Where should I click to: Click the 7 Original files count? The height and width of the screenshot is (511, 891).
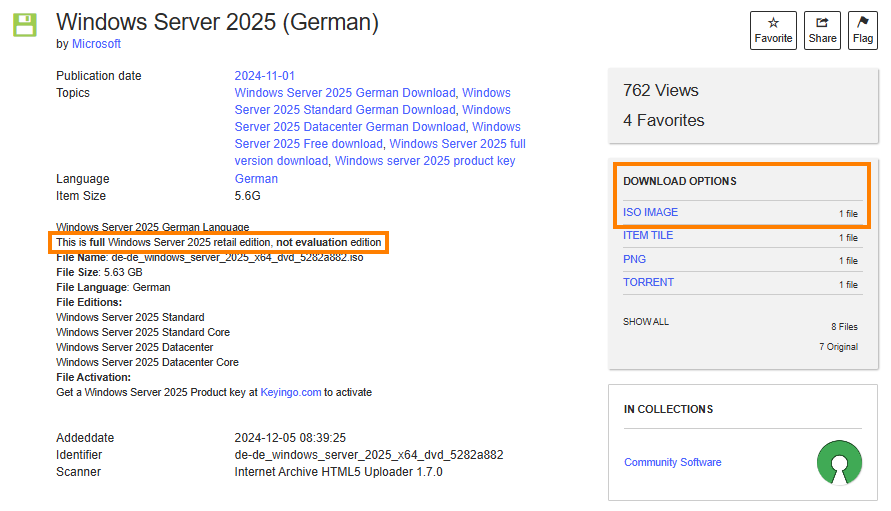coord(838,347)
